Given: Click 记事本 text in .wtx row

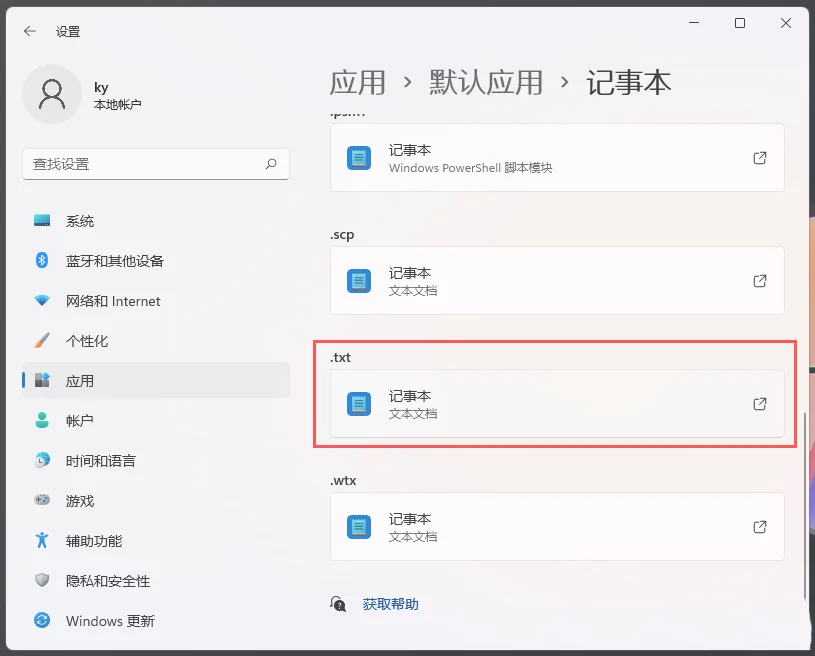Looking at the screenshot, I should [410, 519].
